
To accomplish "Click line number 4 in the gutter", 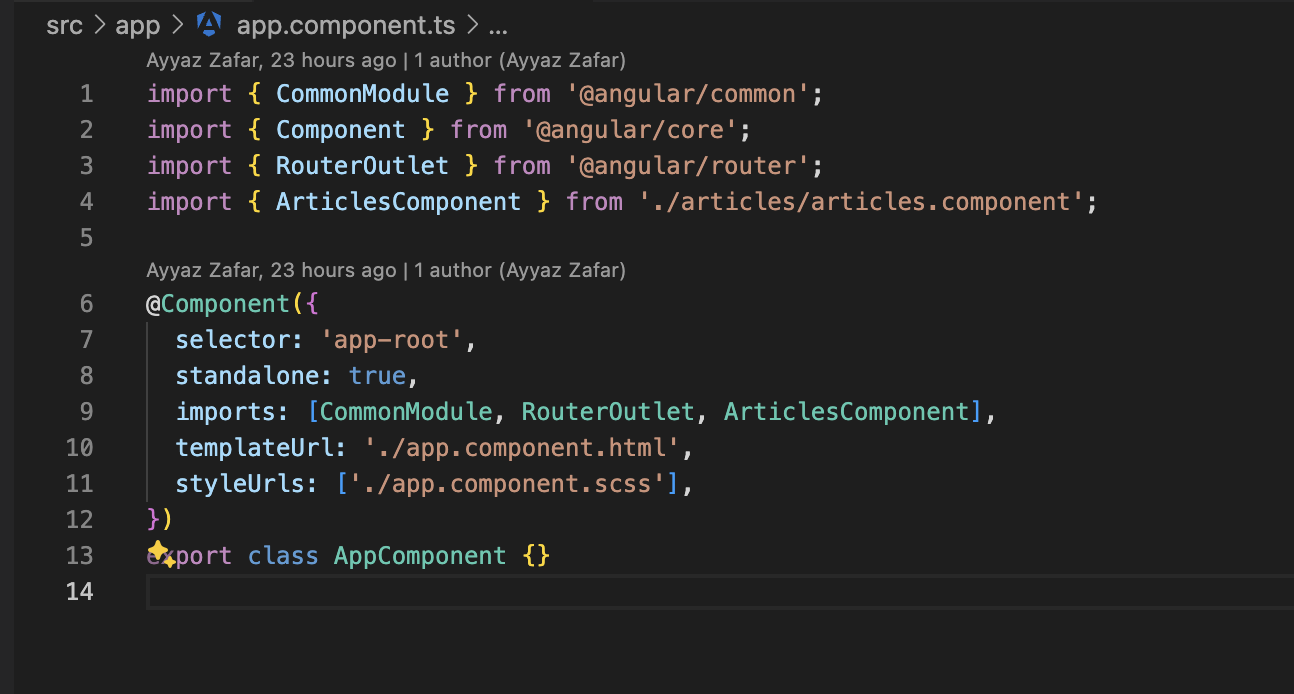I will pos(86,202).
